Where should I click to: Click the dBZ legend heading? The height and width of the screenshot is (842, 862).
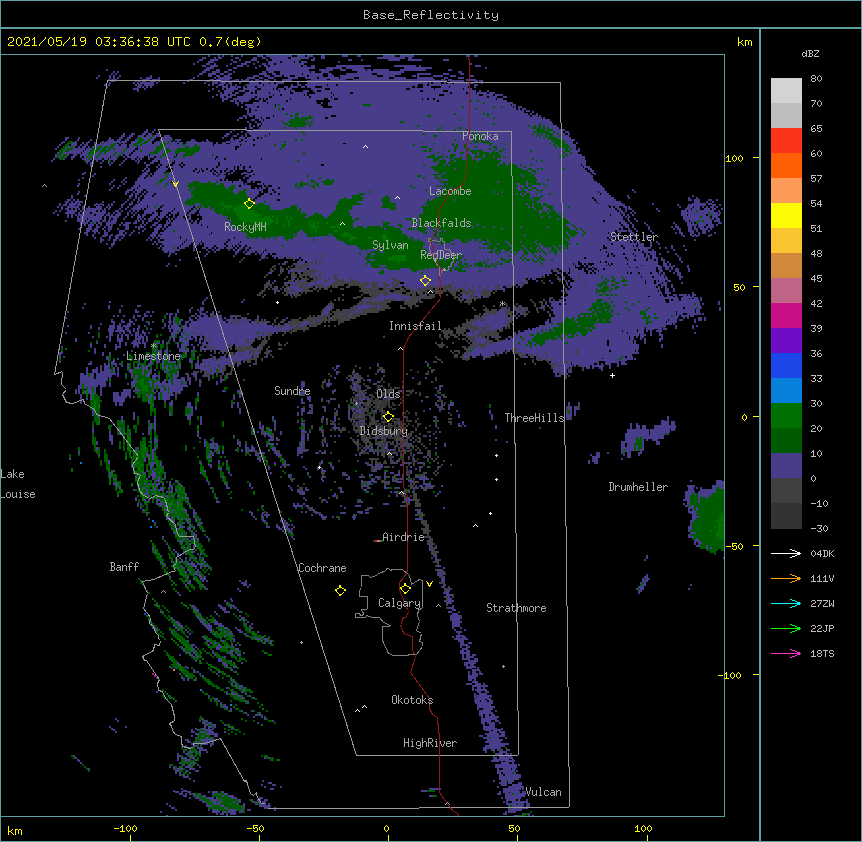810,54
